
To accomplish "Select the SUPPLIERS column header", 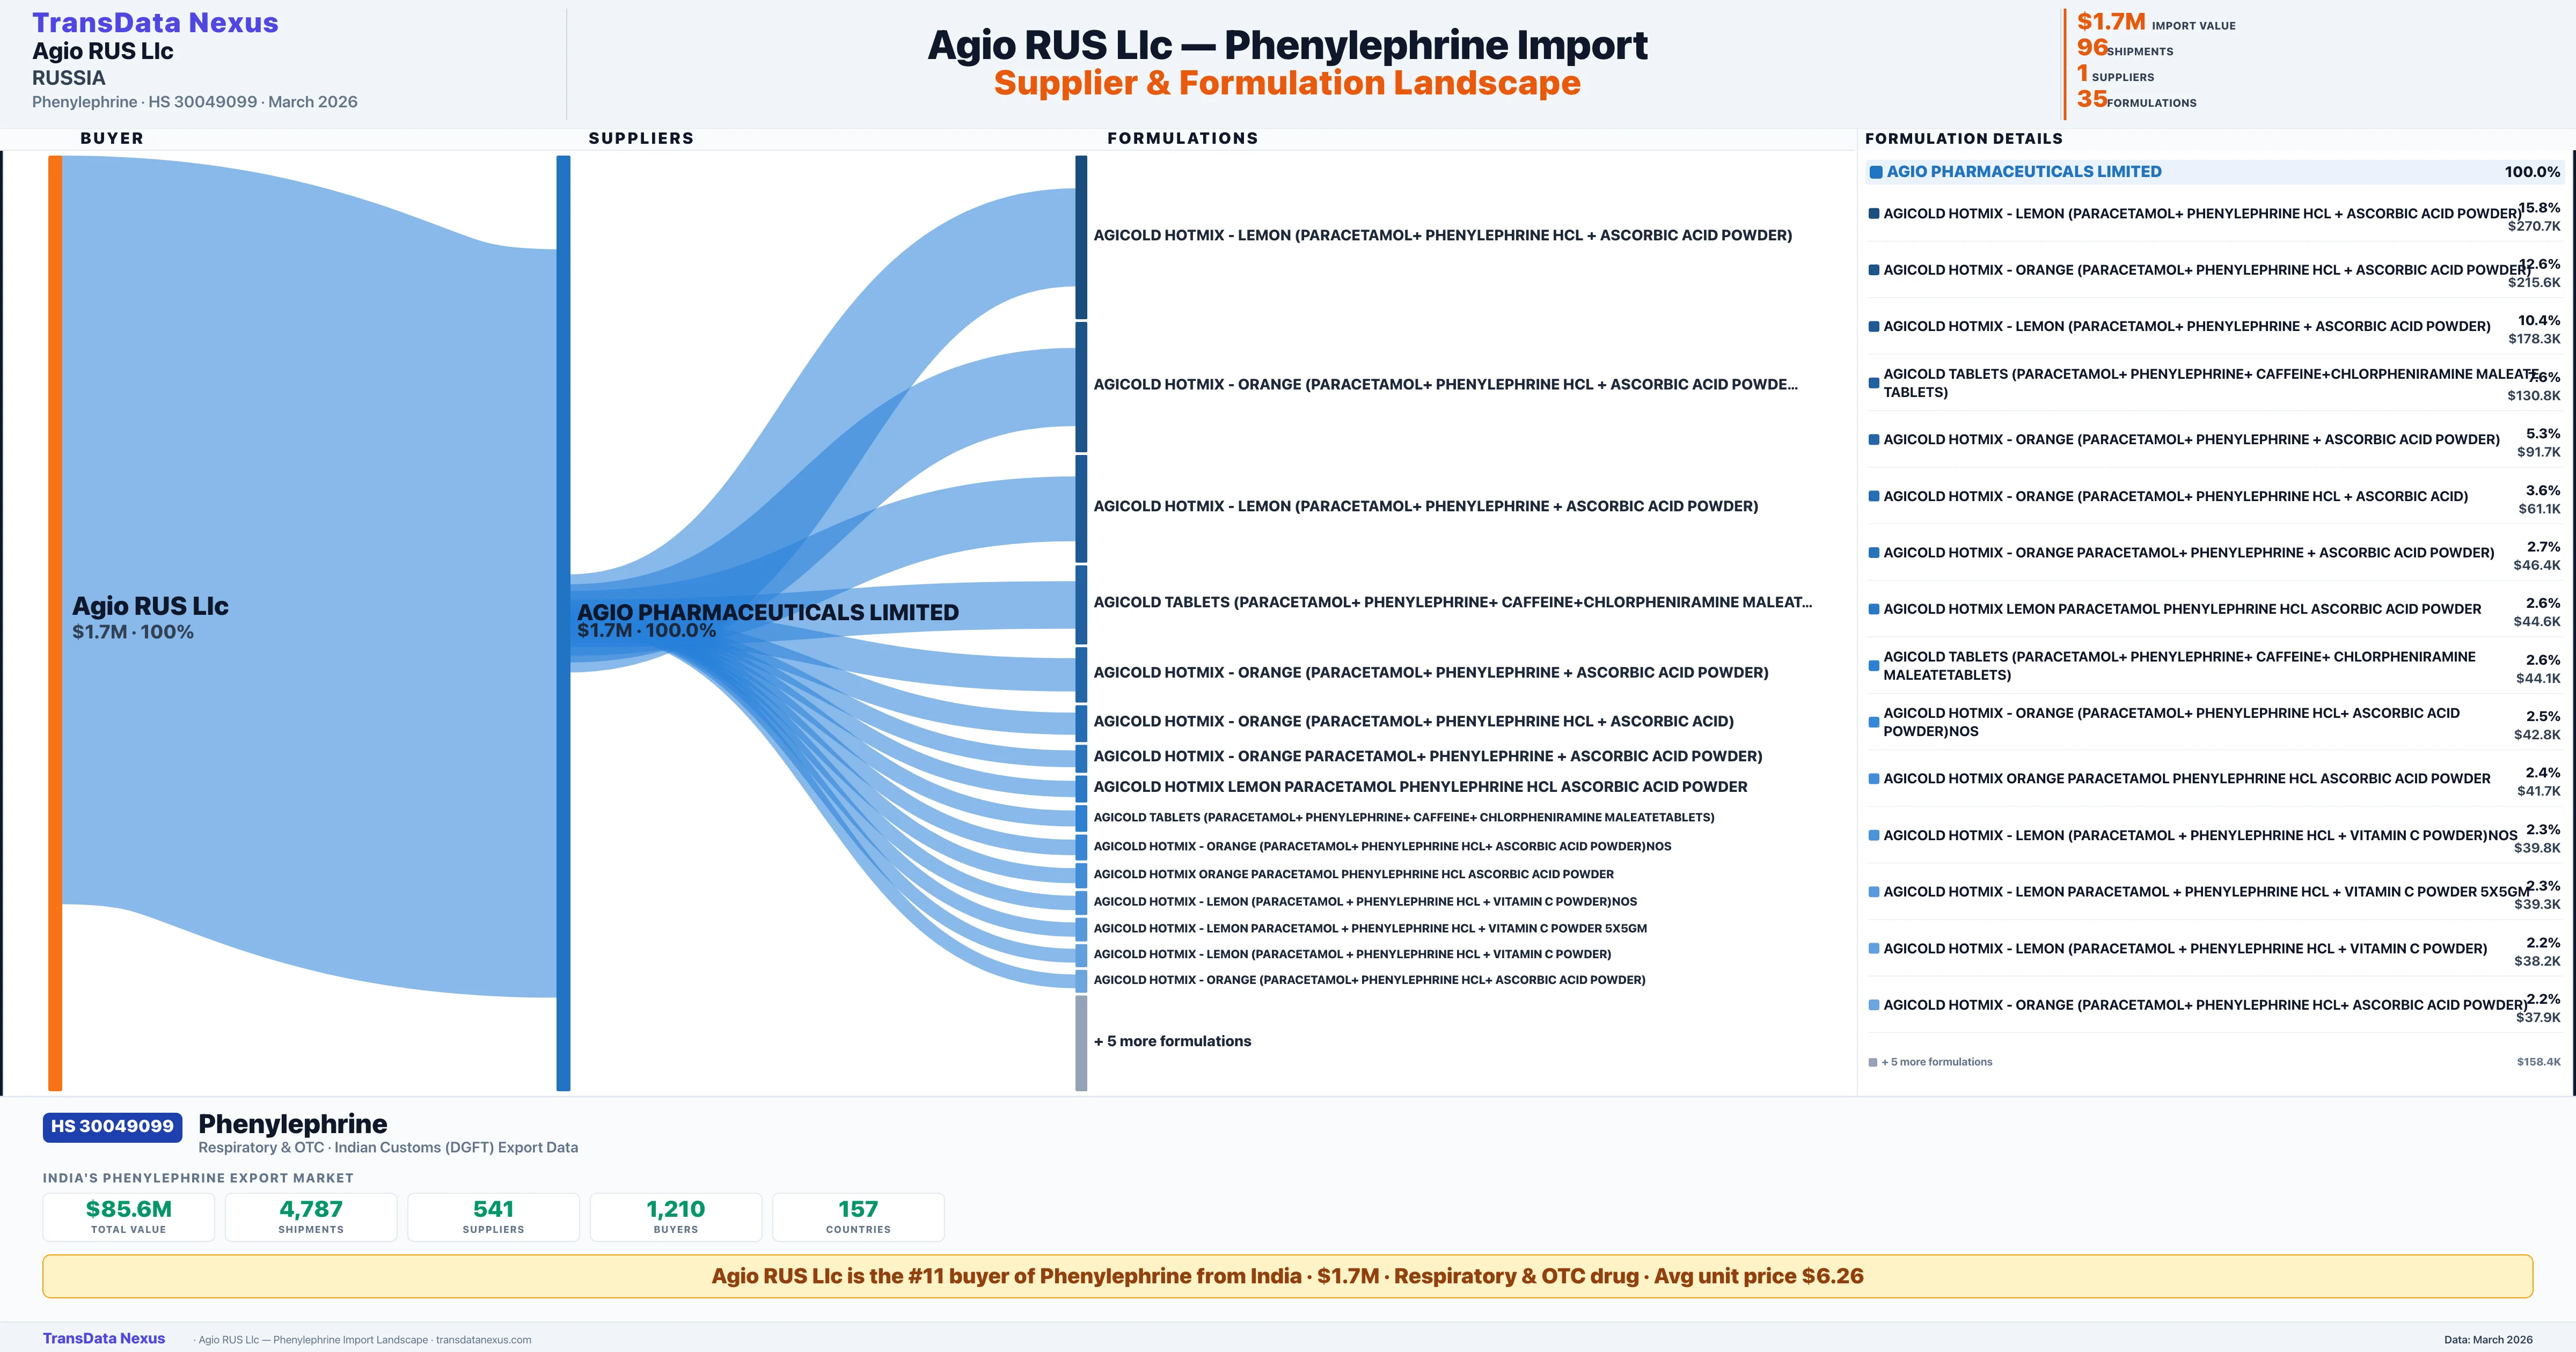I will coord(641,138).
